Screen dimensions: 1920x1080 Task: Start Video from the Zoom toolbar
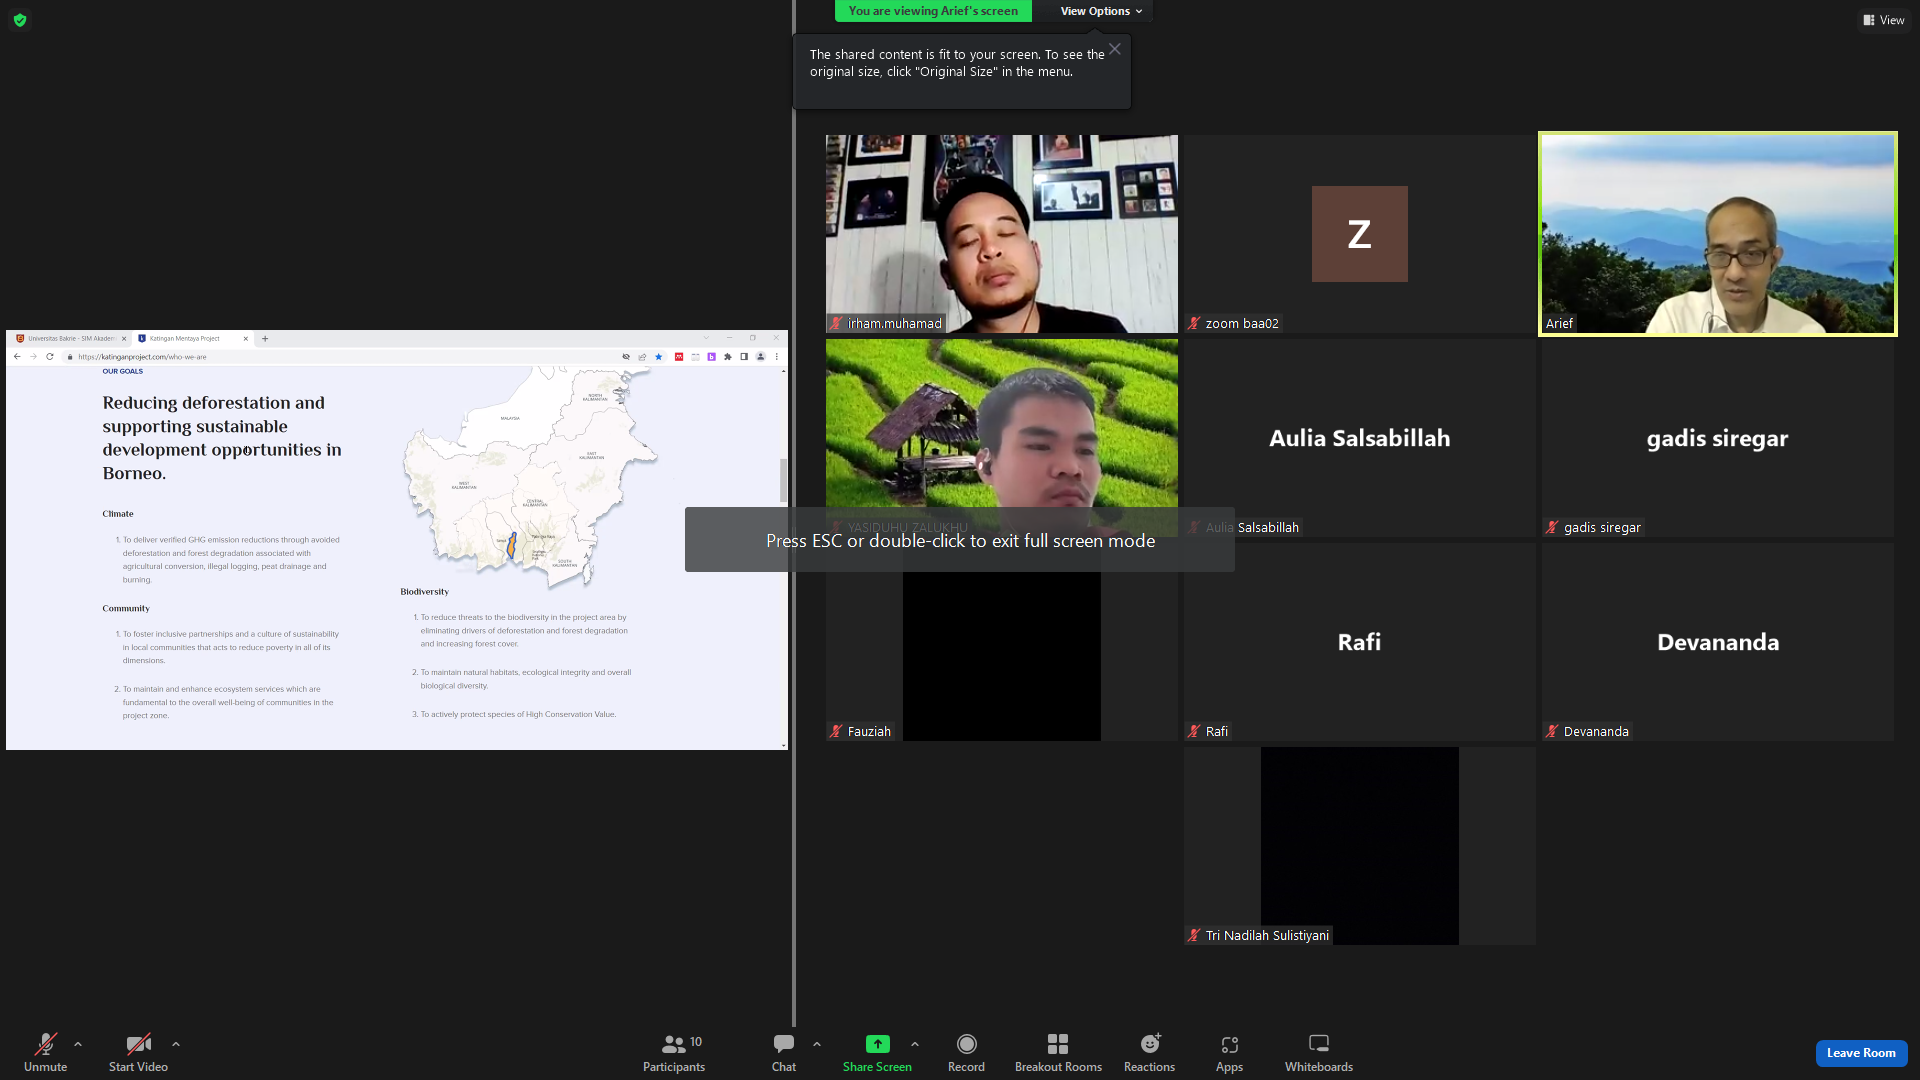138,1052
